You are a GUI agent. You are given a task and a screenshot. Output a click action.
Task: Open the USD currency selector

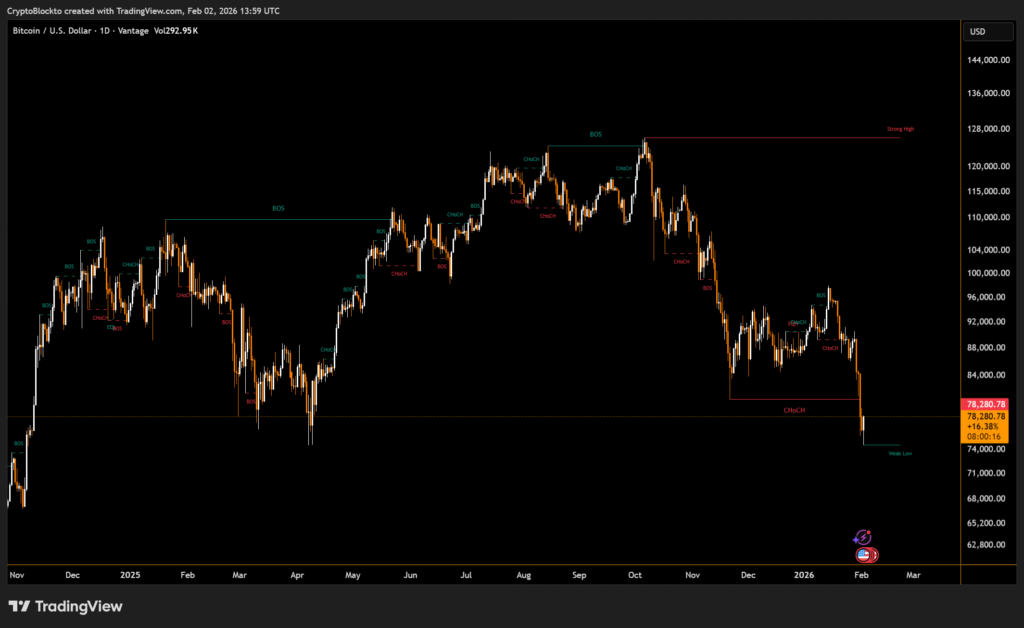(977, 32)
